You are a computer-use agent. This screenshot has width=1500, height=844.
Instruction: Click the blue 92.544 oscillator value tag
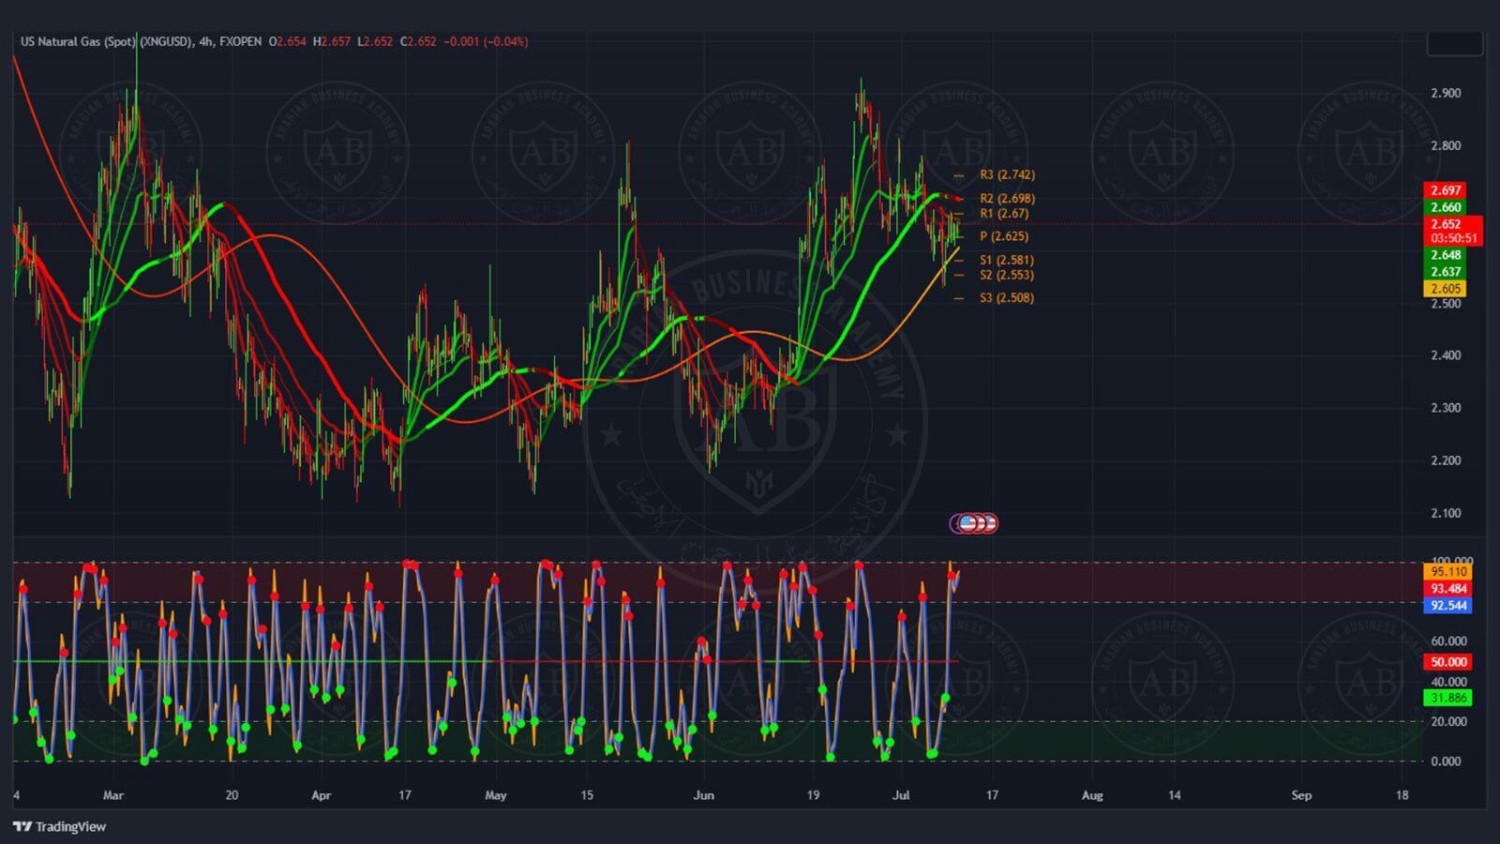coord(1448,606)
